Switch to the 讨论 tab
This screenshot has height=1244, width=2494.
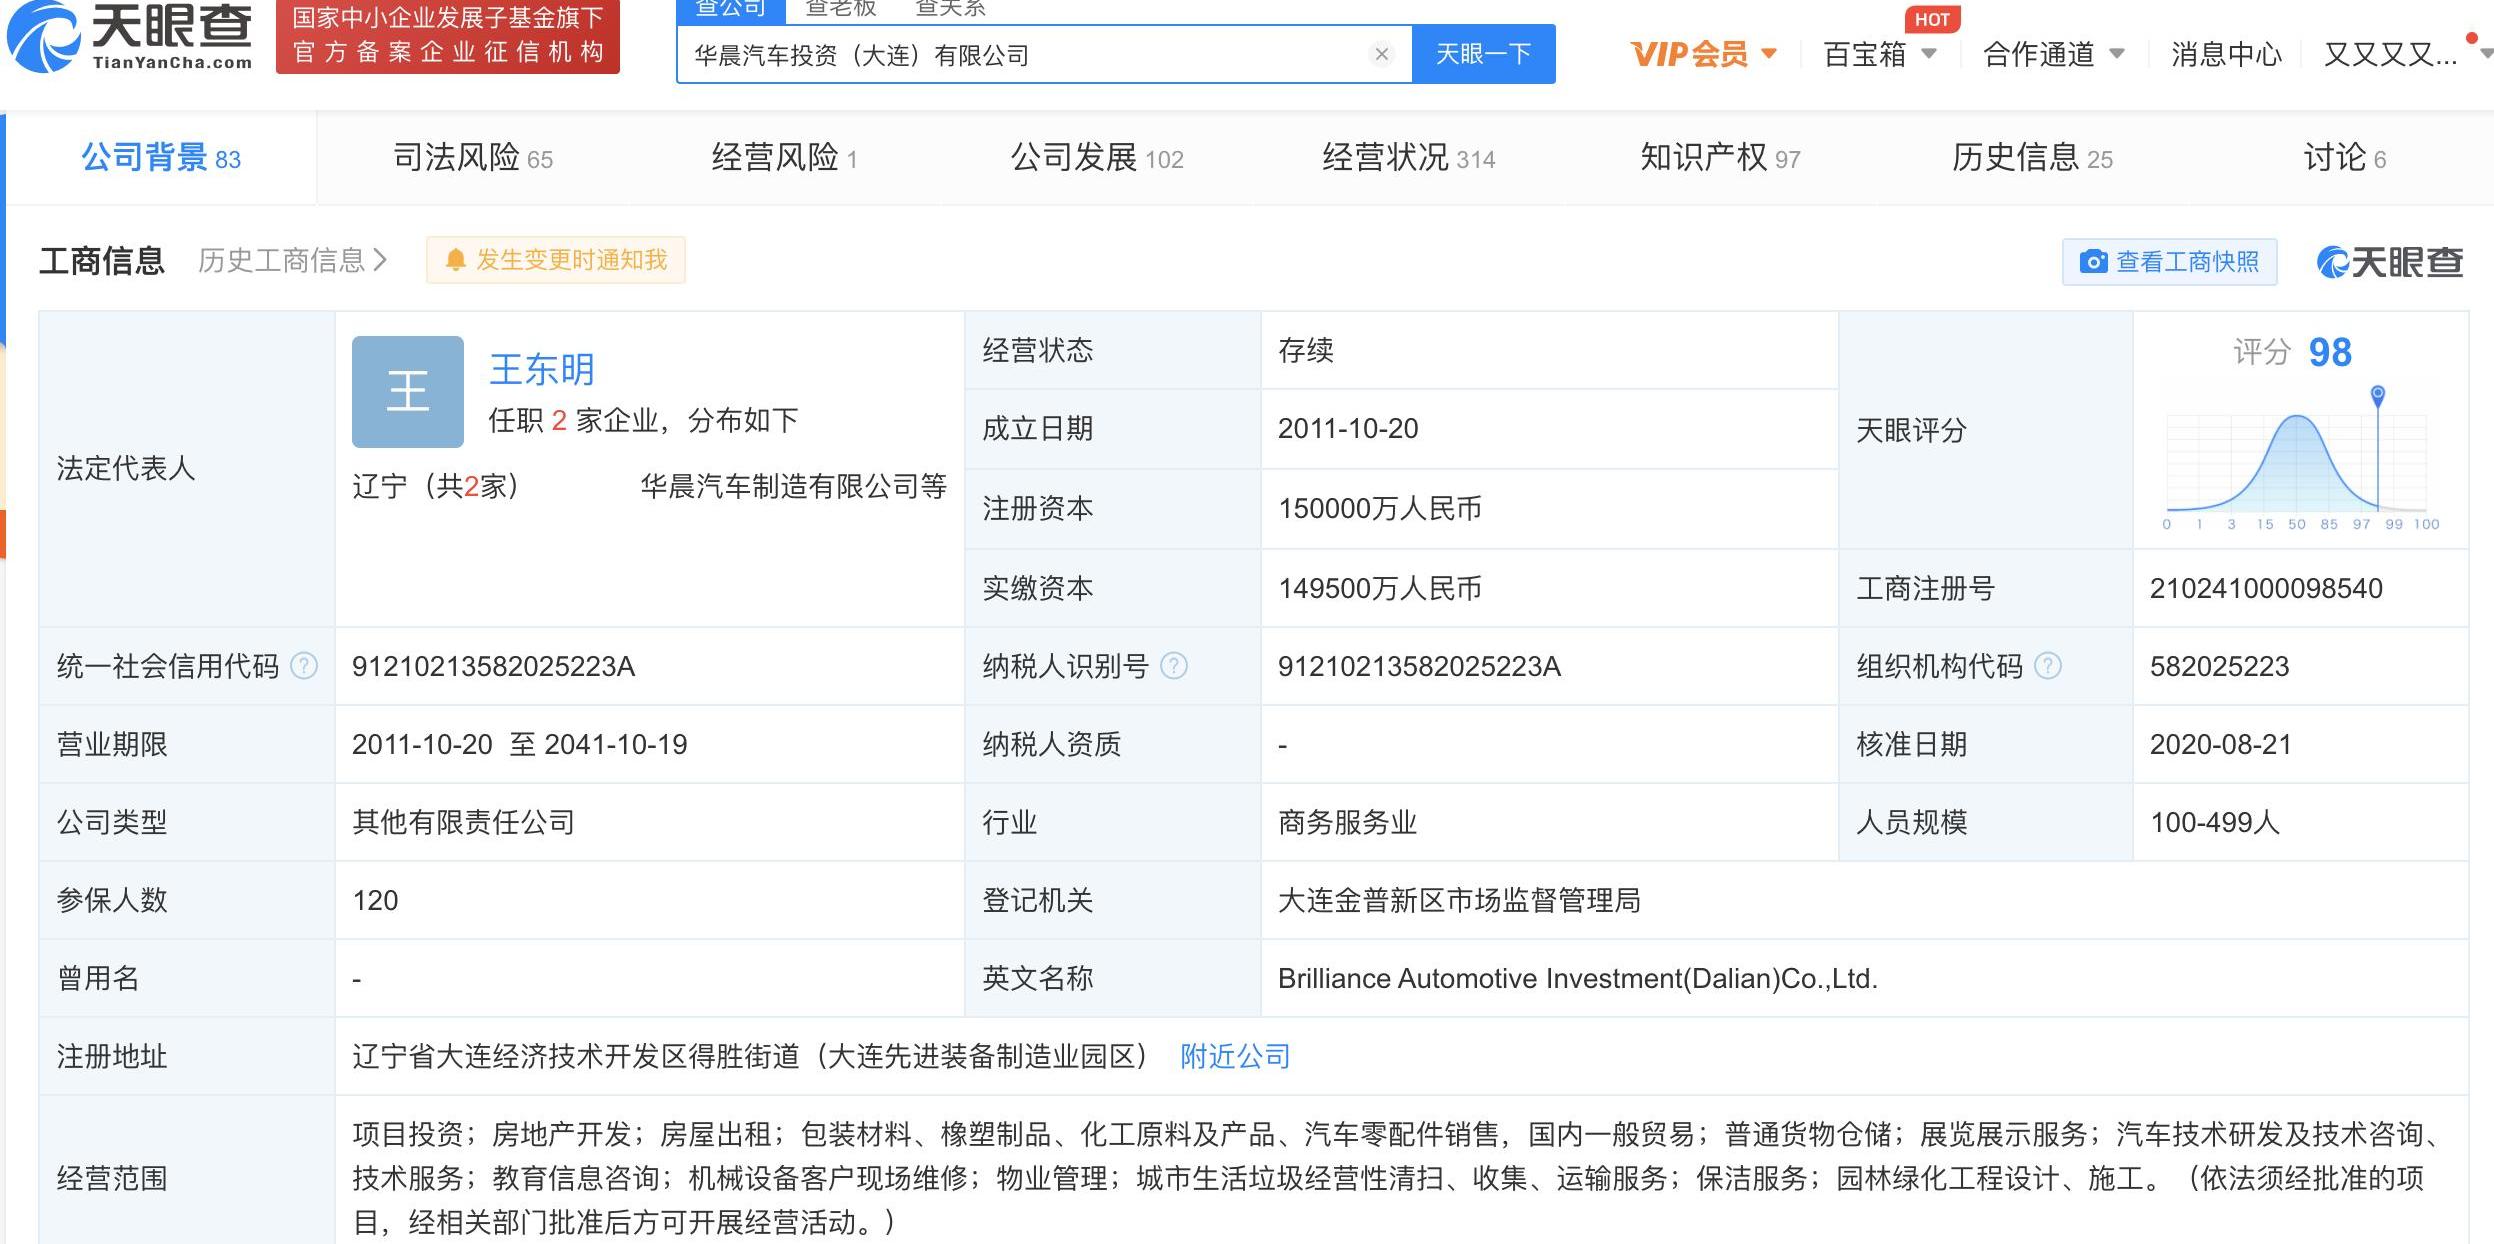click(x=2345, y=158)
